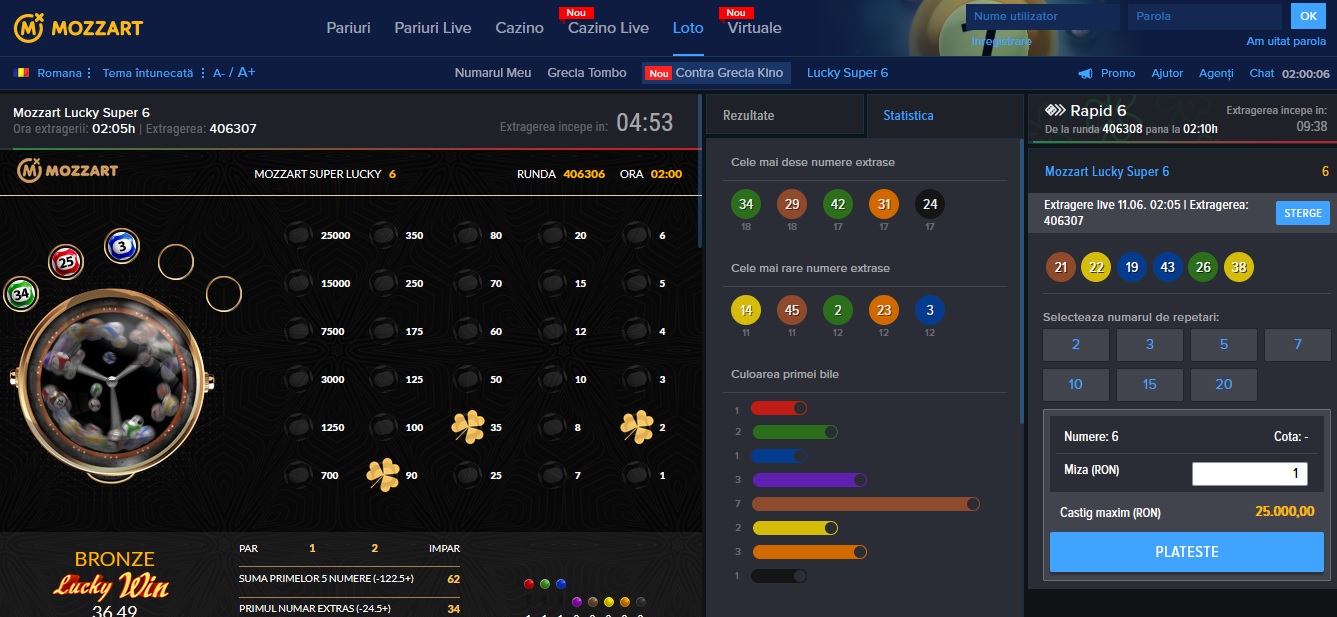
Task: Open the Cazino section
Action: pyautogui.click(x=520, y=28)
